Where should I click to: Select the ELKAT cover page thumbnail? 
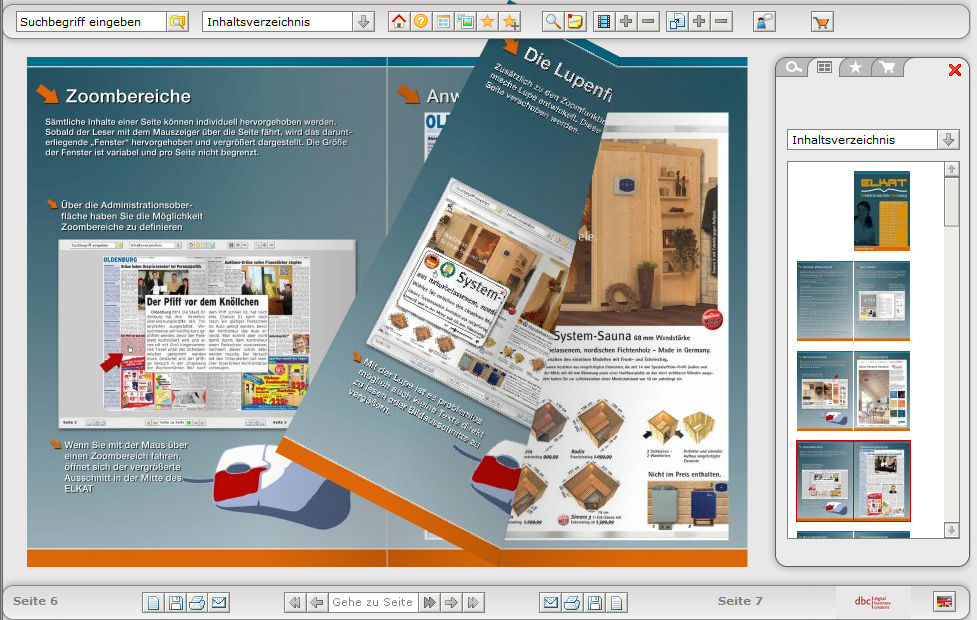[x=881, y=210]
